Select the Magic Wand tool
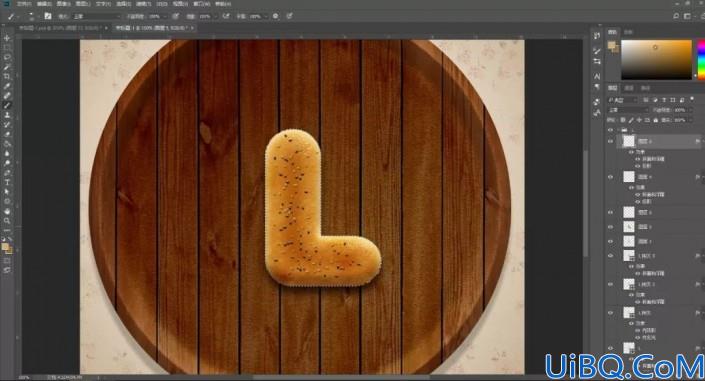705x381 pixels. pos(7,67)
